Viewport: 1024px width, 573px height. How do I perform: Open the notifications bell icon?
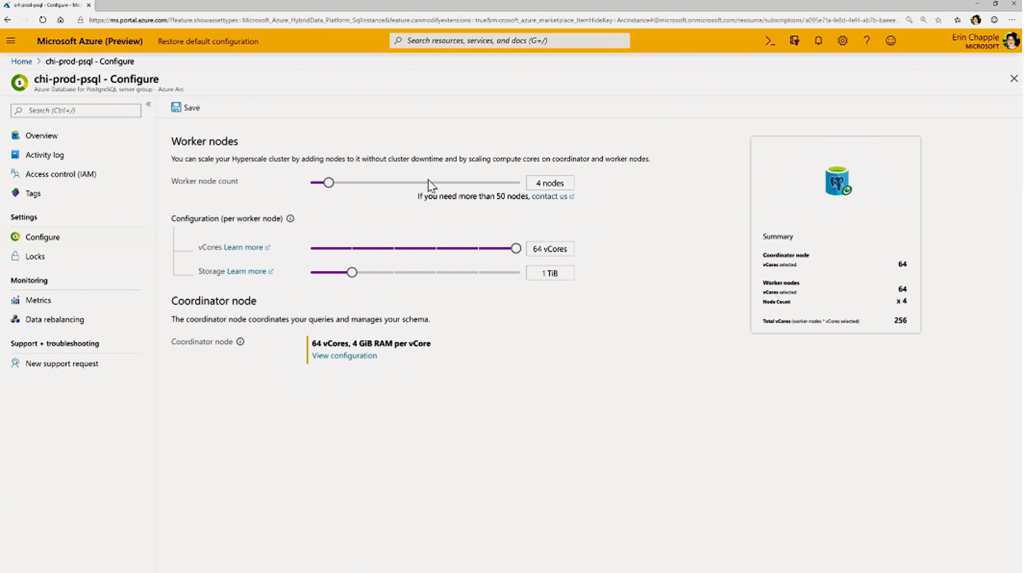click(x=818, y=41)
